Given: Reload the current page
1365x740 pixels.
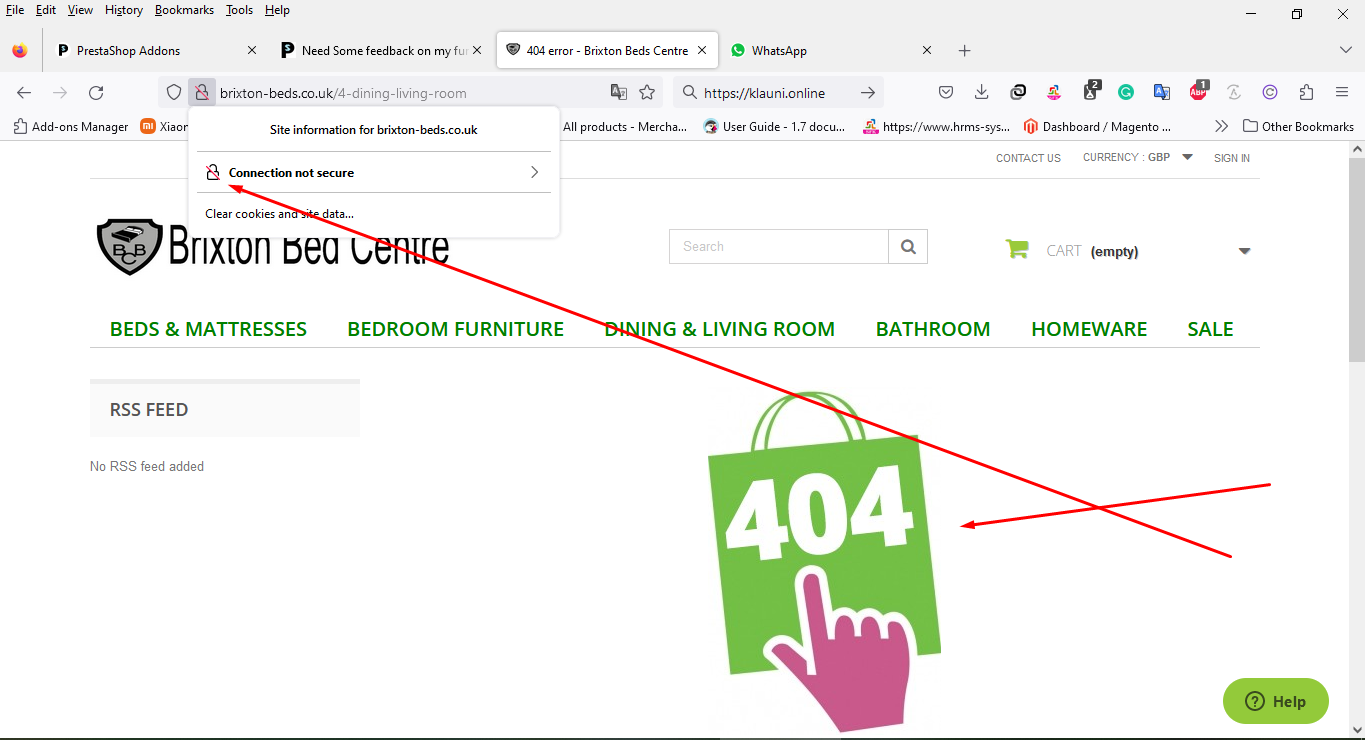Looking at the screenshot, I should click(96, 93).
